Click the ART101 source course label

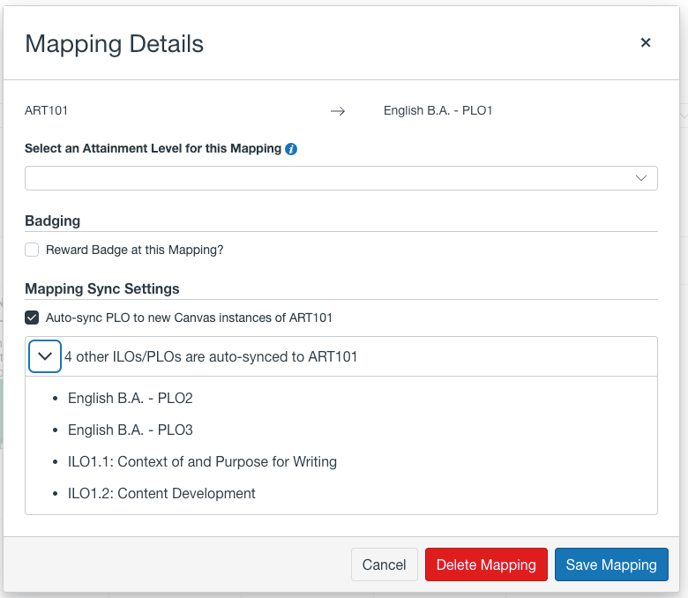(x=46, y=111)
